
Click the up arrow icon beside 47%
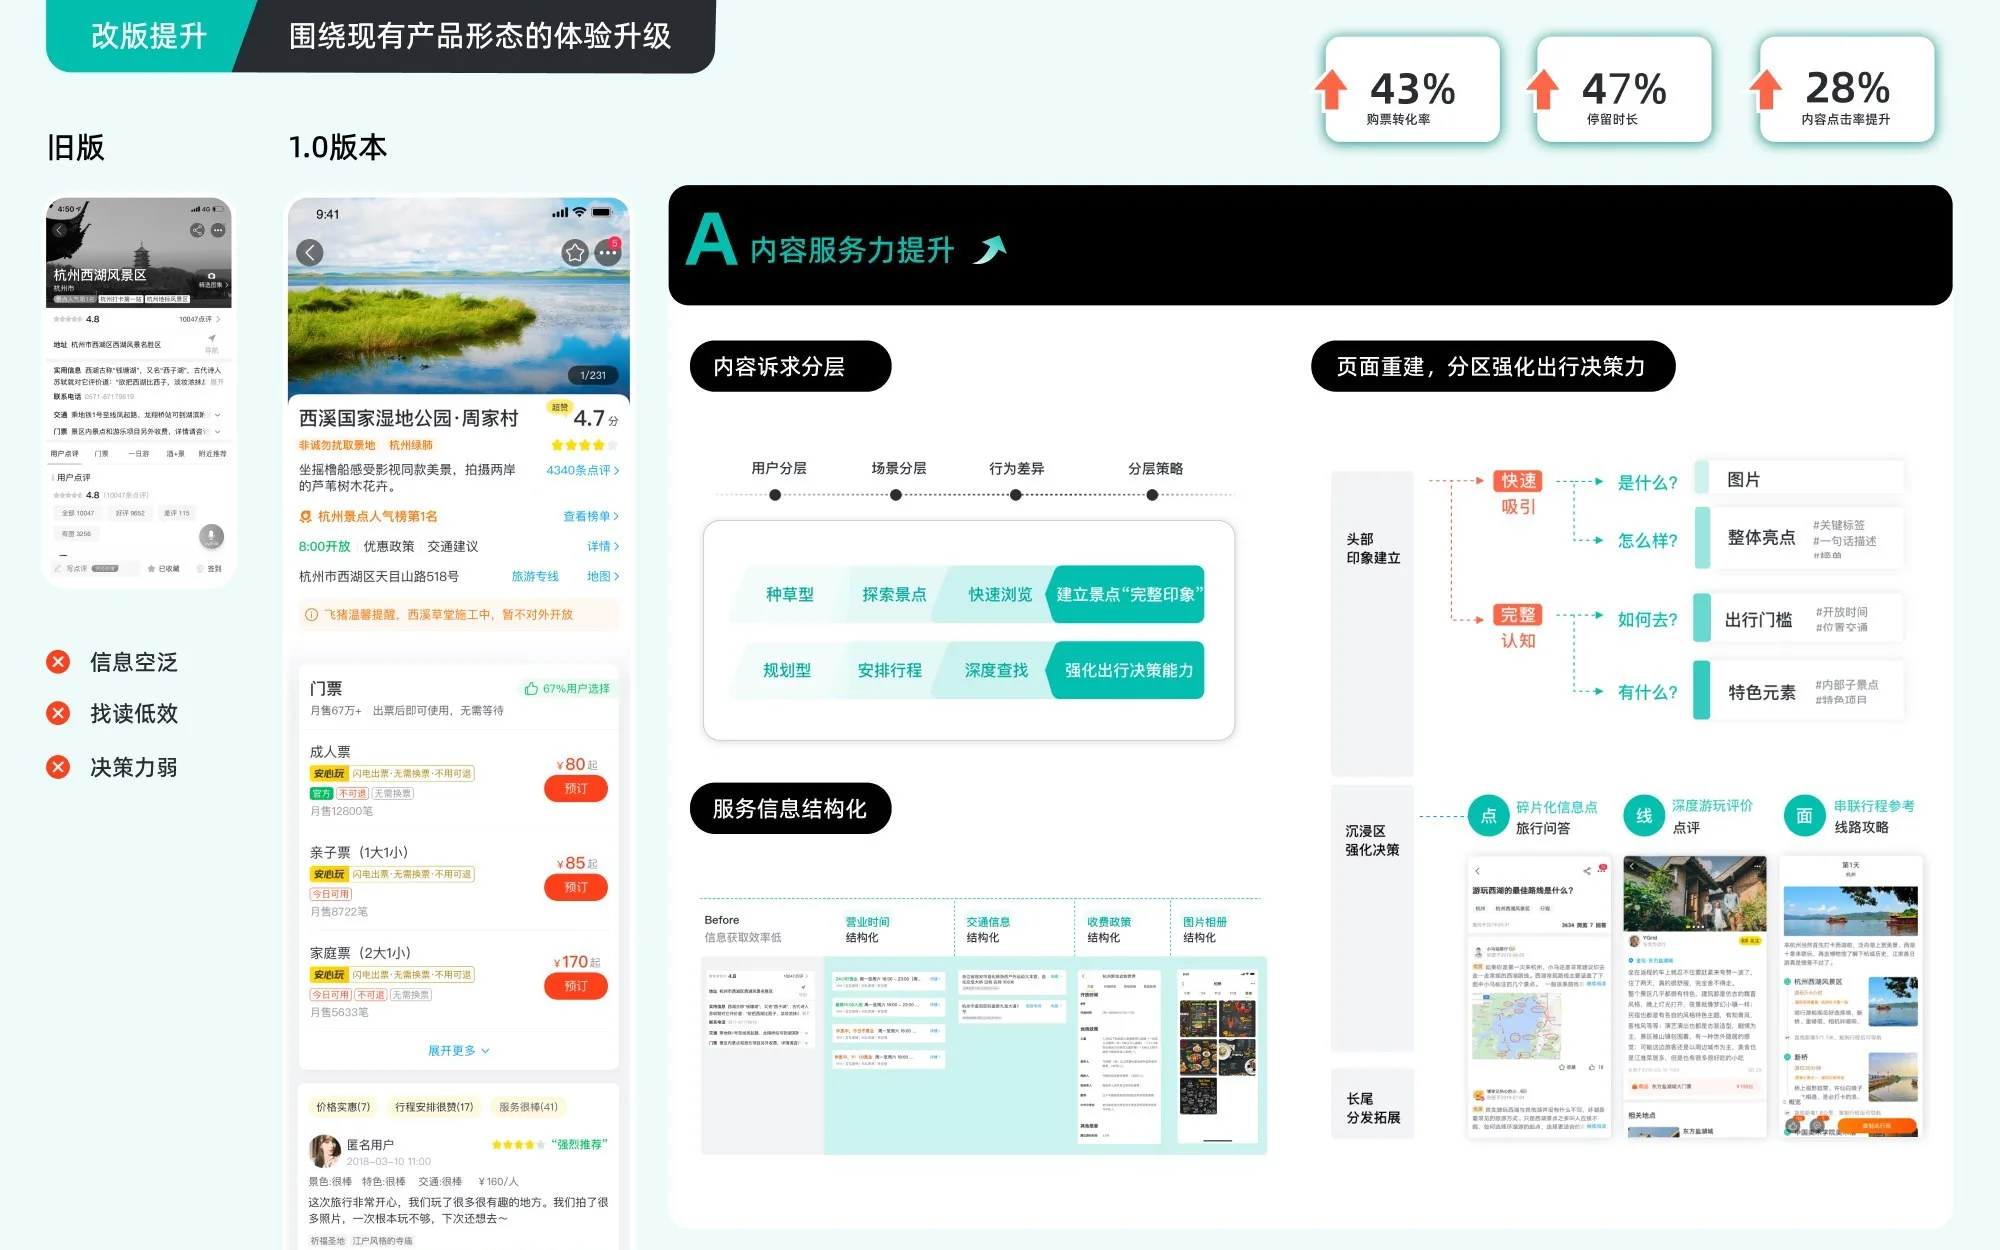coord(1543,89)
